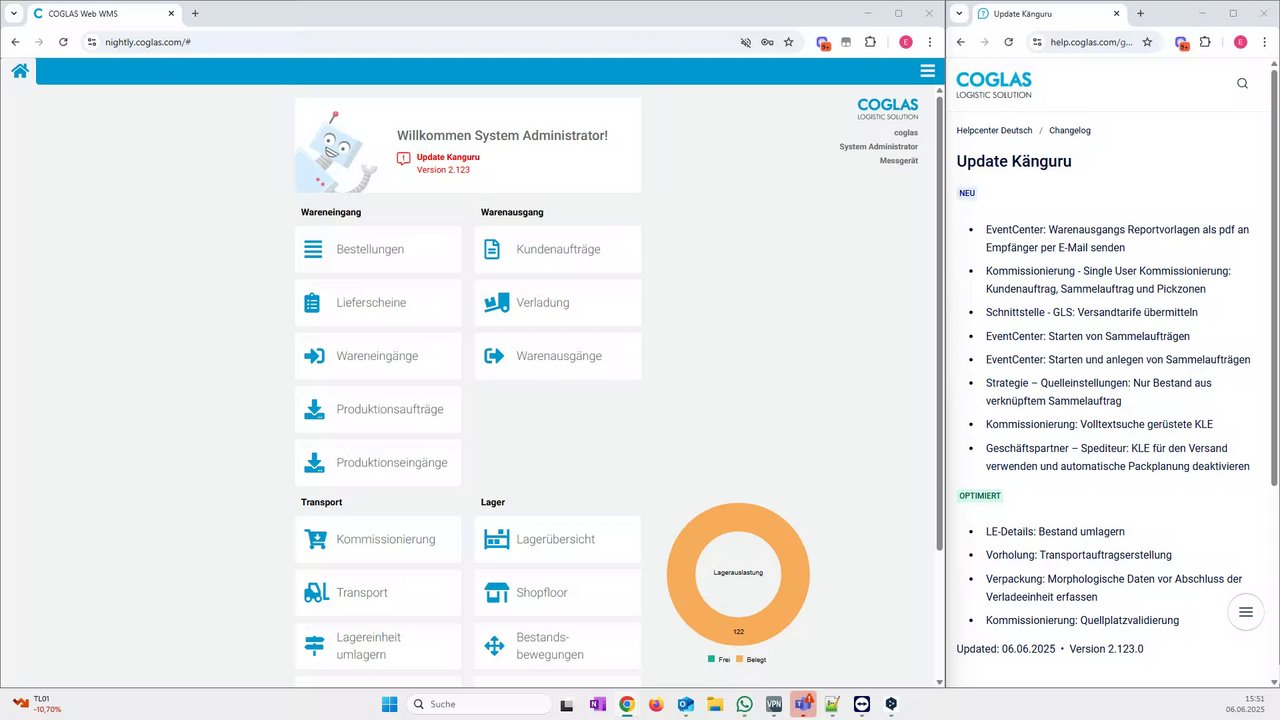
Task: Switch to Update Känguru tab
Action: pyautogui.click(x=1048, y=14)
